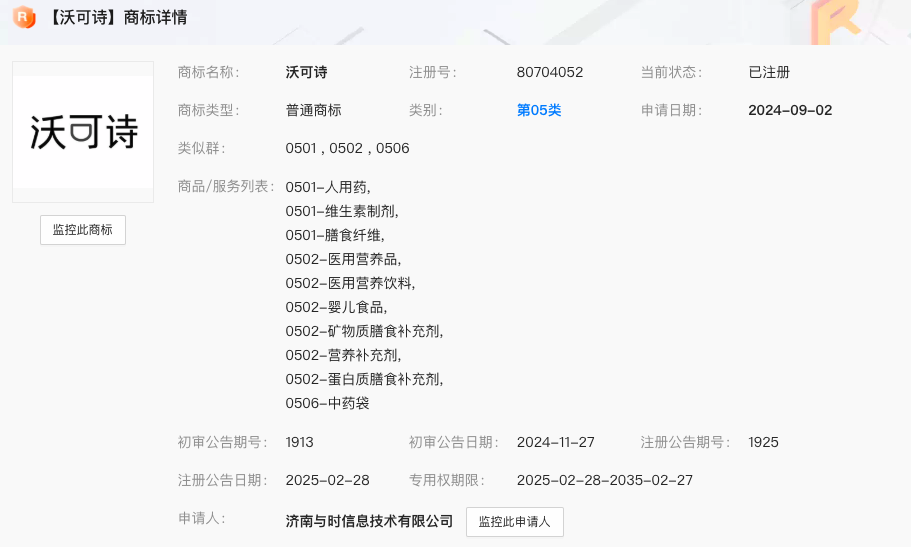Click the 商品/服务列表 label

click(226, 186)
